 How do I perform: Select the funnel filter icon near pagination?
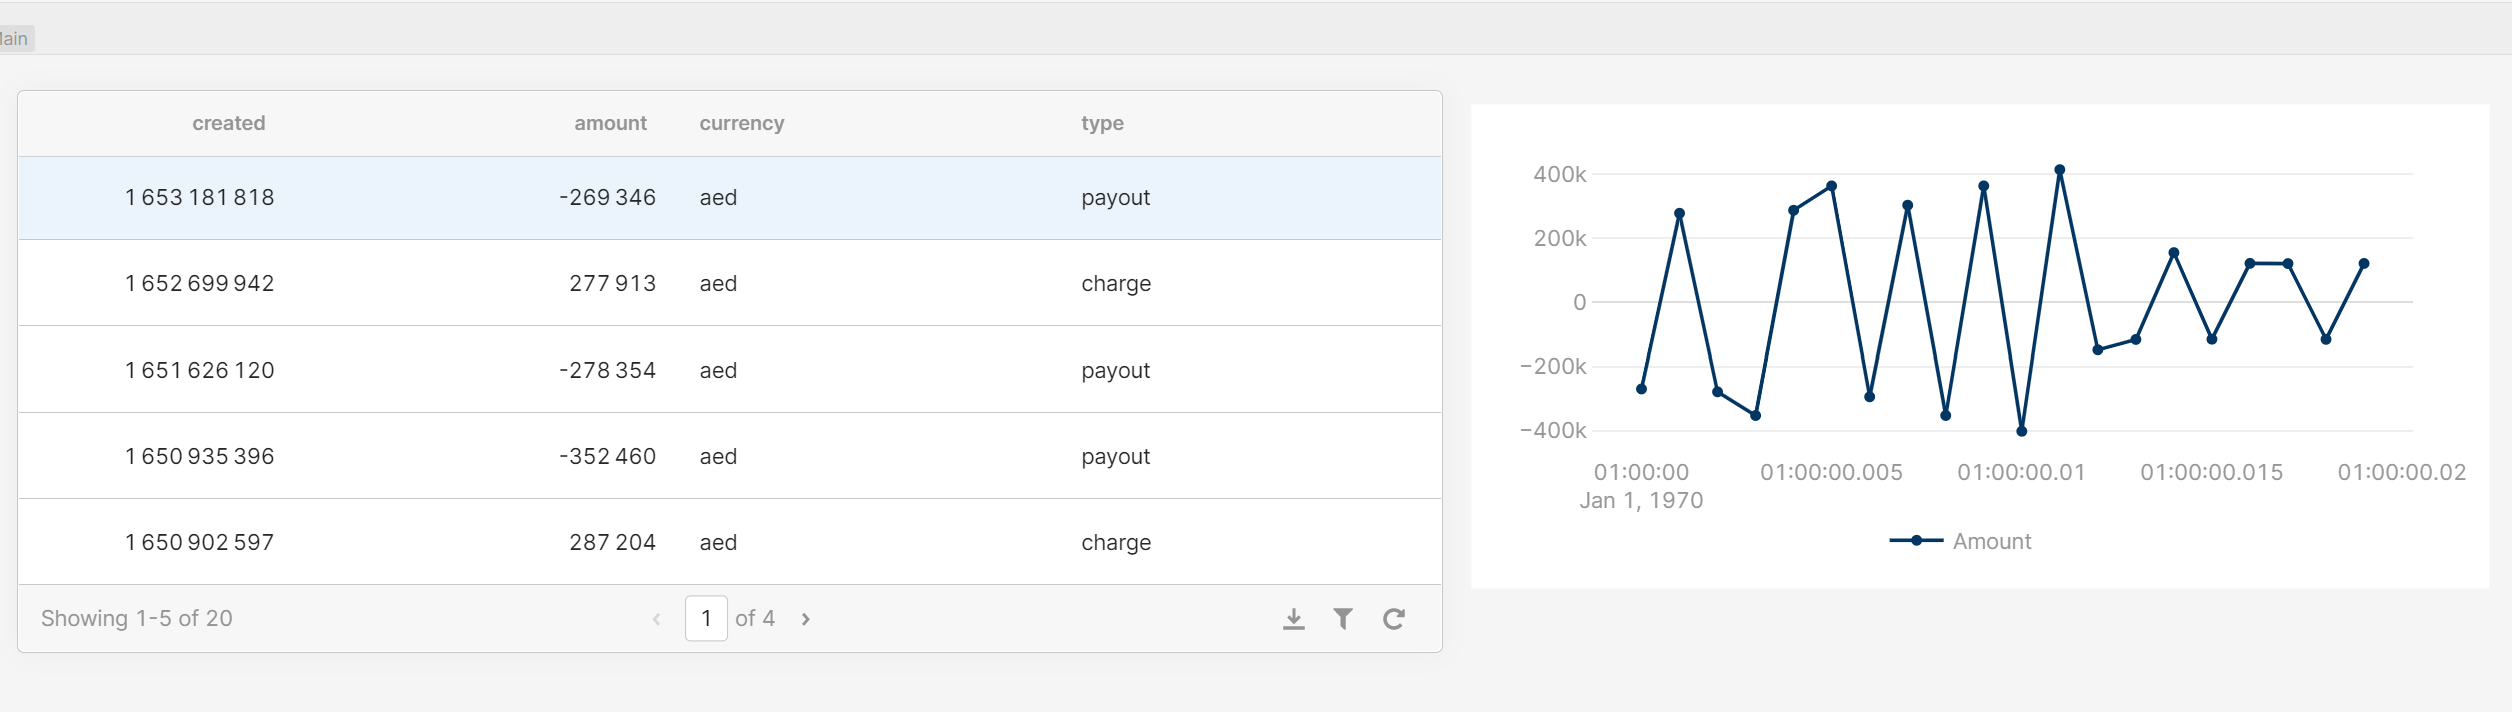pos(1344,618)
